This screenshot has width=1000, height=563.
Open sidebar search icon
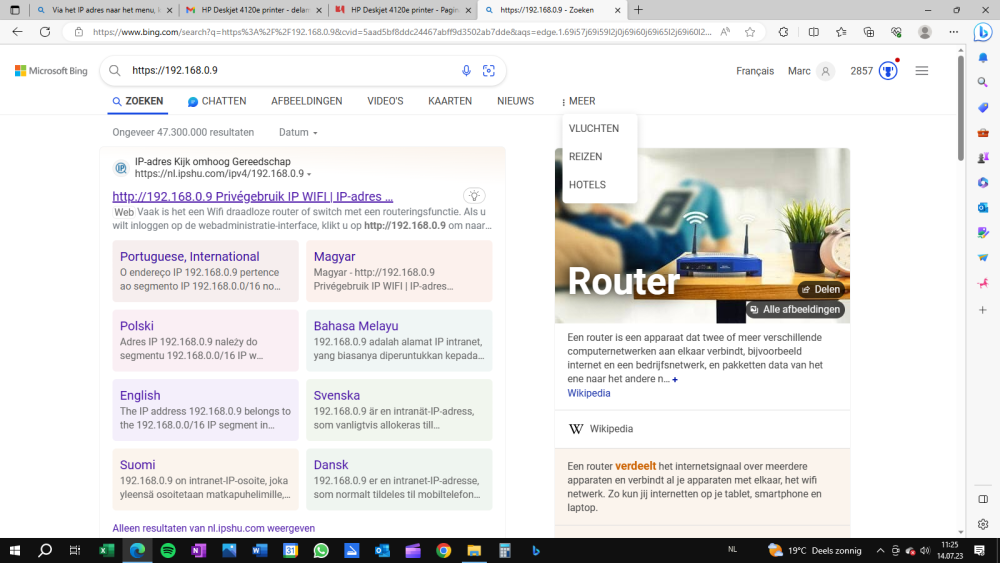pos(983,82)
